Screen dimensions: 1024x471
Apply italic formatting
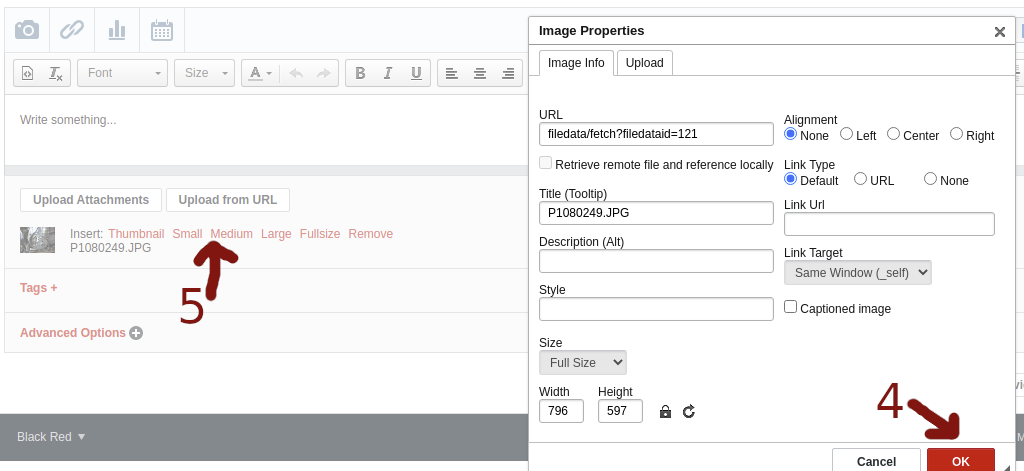click(387, 73)
